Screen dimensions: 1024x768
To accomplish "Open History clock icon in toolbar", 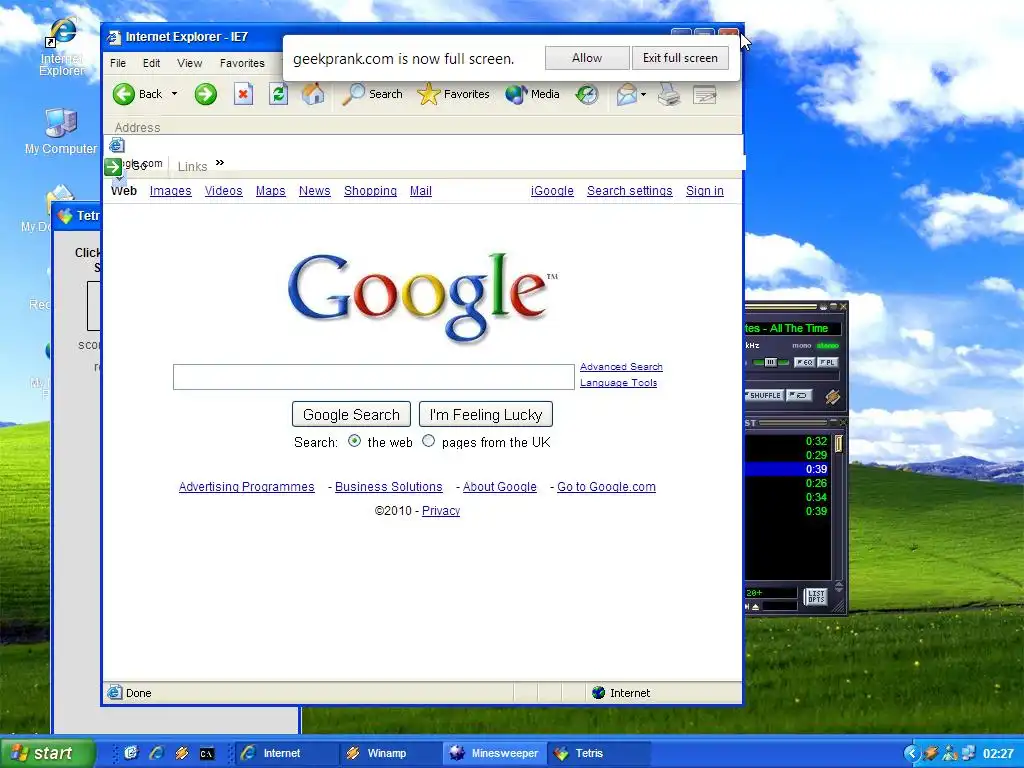I will point(586,95).
